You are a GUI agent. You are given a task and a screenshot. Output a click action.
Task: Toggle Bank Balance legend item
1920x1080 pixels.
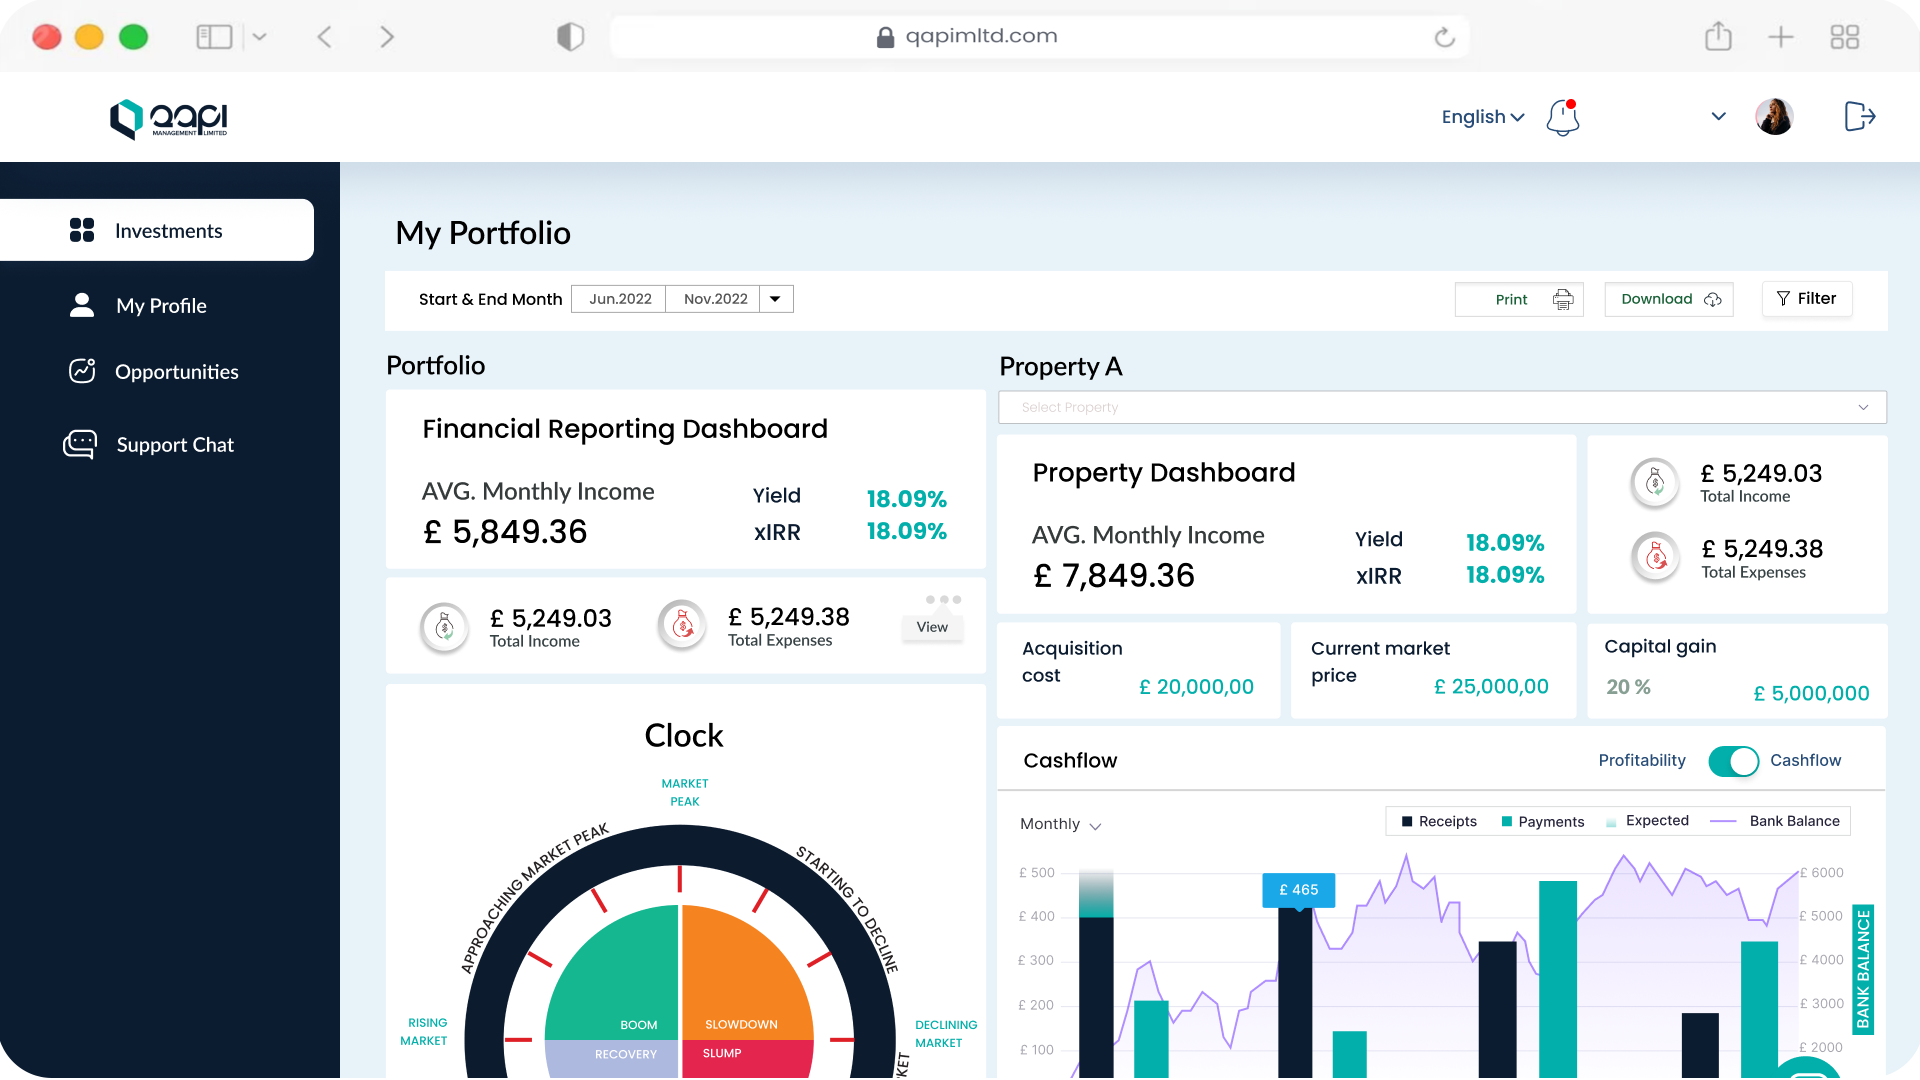pos(1775,821)
